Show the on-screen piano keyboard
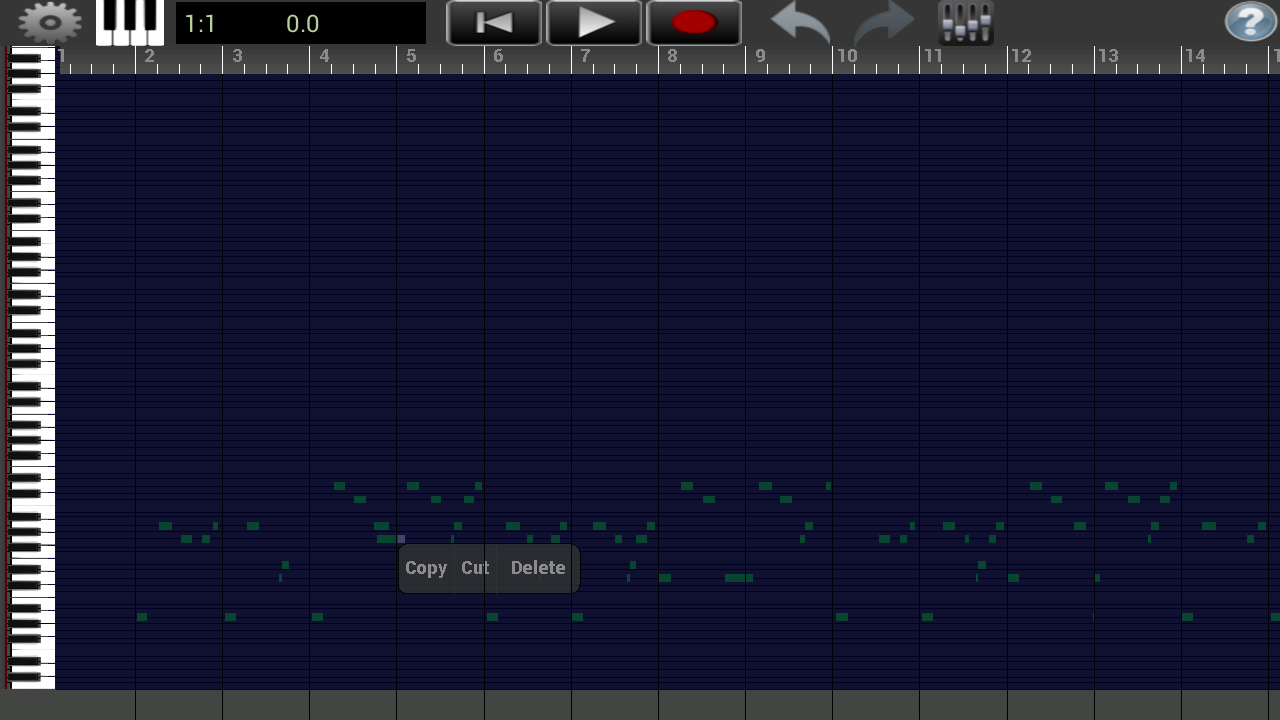Image resolution: width=1280 pixels, height=720 pixels. point(128,20)
